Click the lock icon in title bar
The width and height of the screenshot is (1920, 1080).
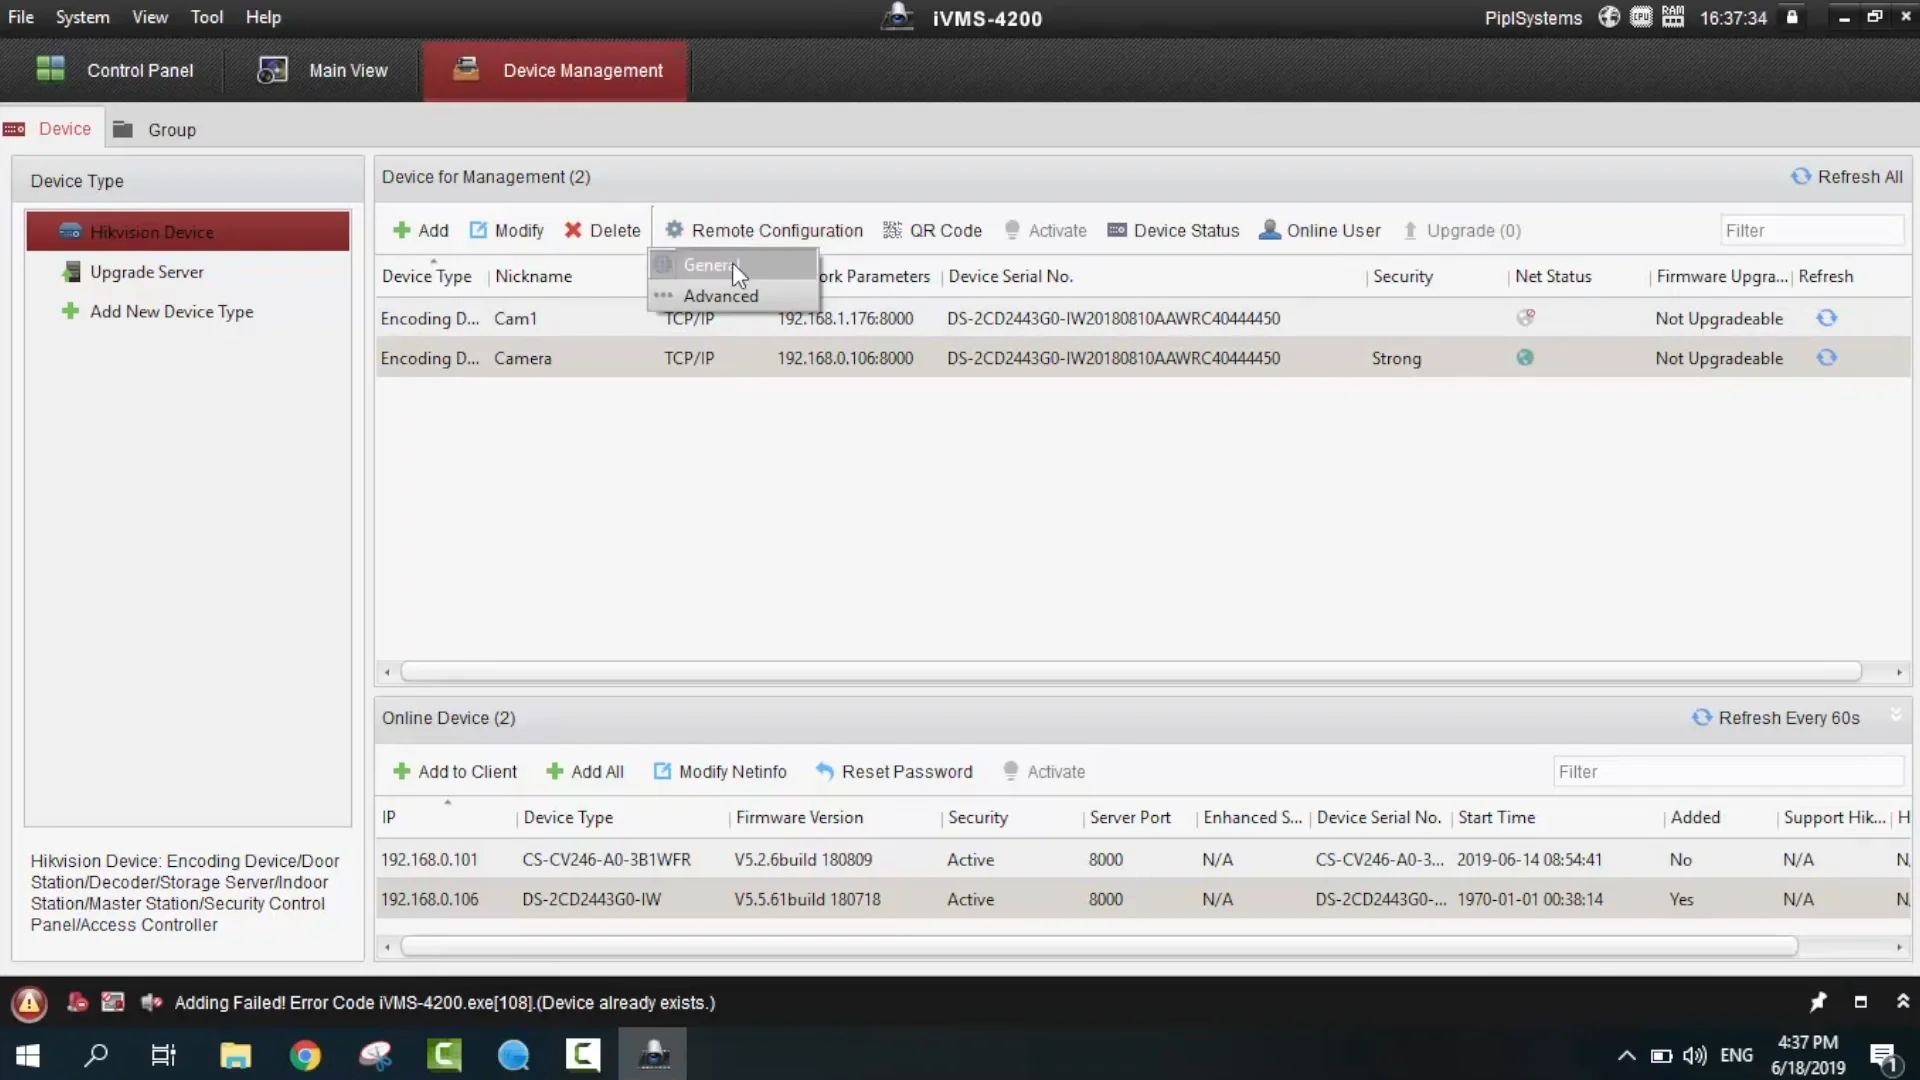(1792, 17)
